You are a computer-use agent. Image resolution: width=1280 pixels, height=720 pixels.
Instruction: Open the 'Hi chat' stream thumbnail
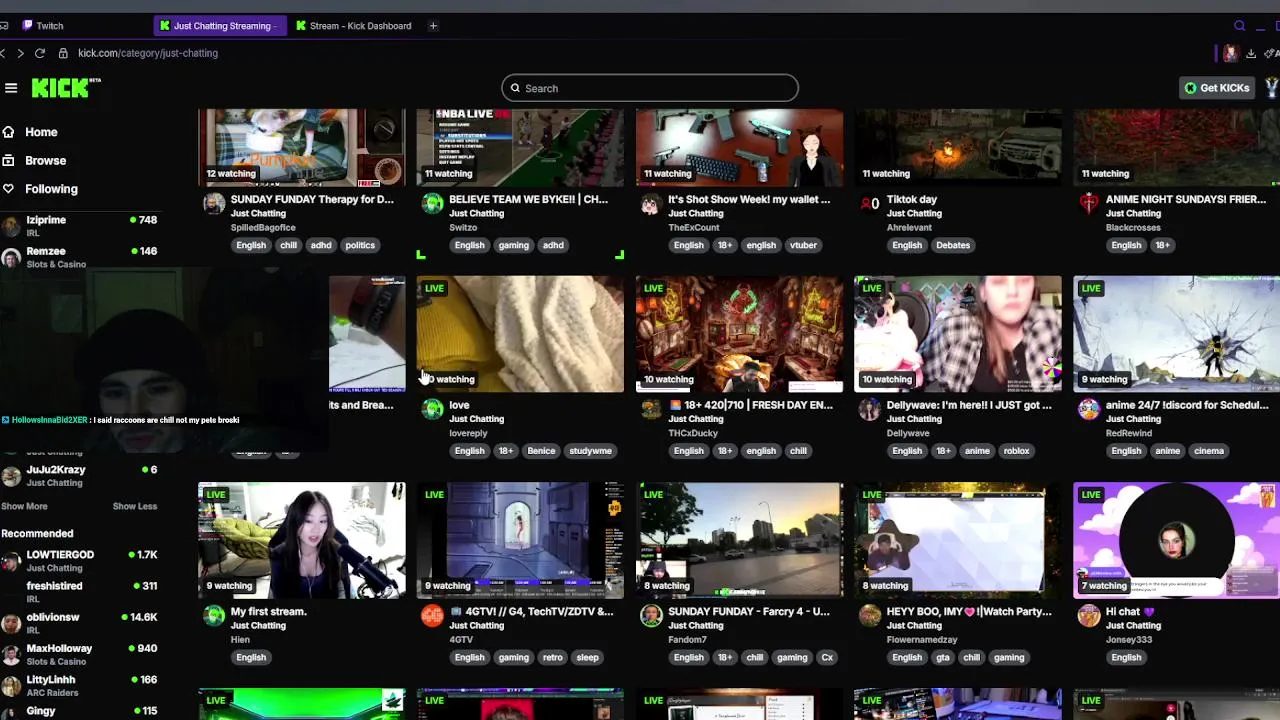click(1177, 540)
